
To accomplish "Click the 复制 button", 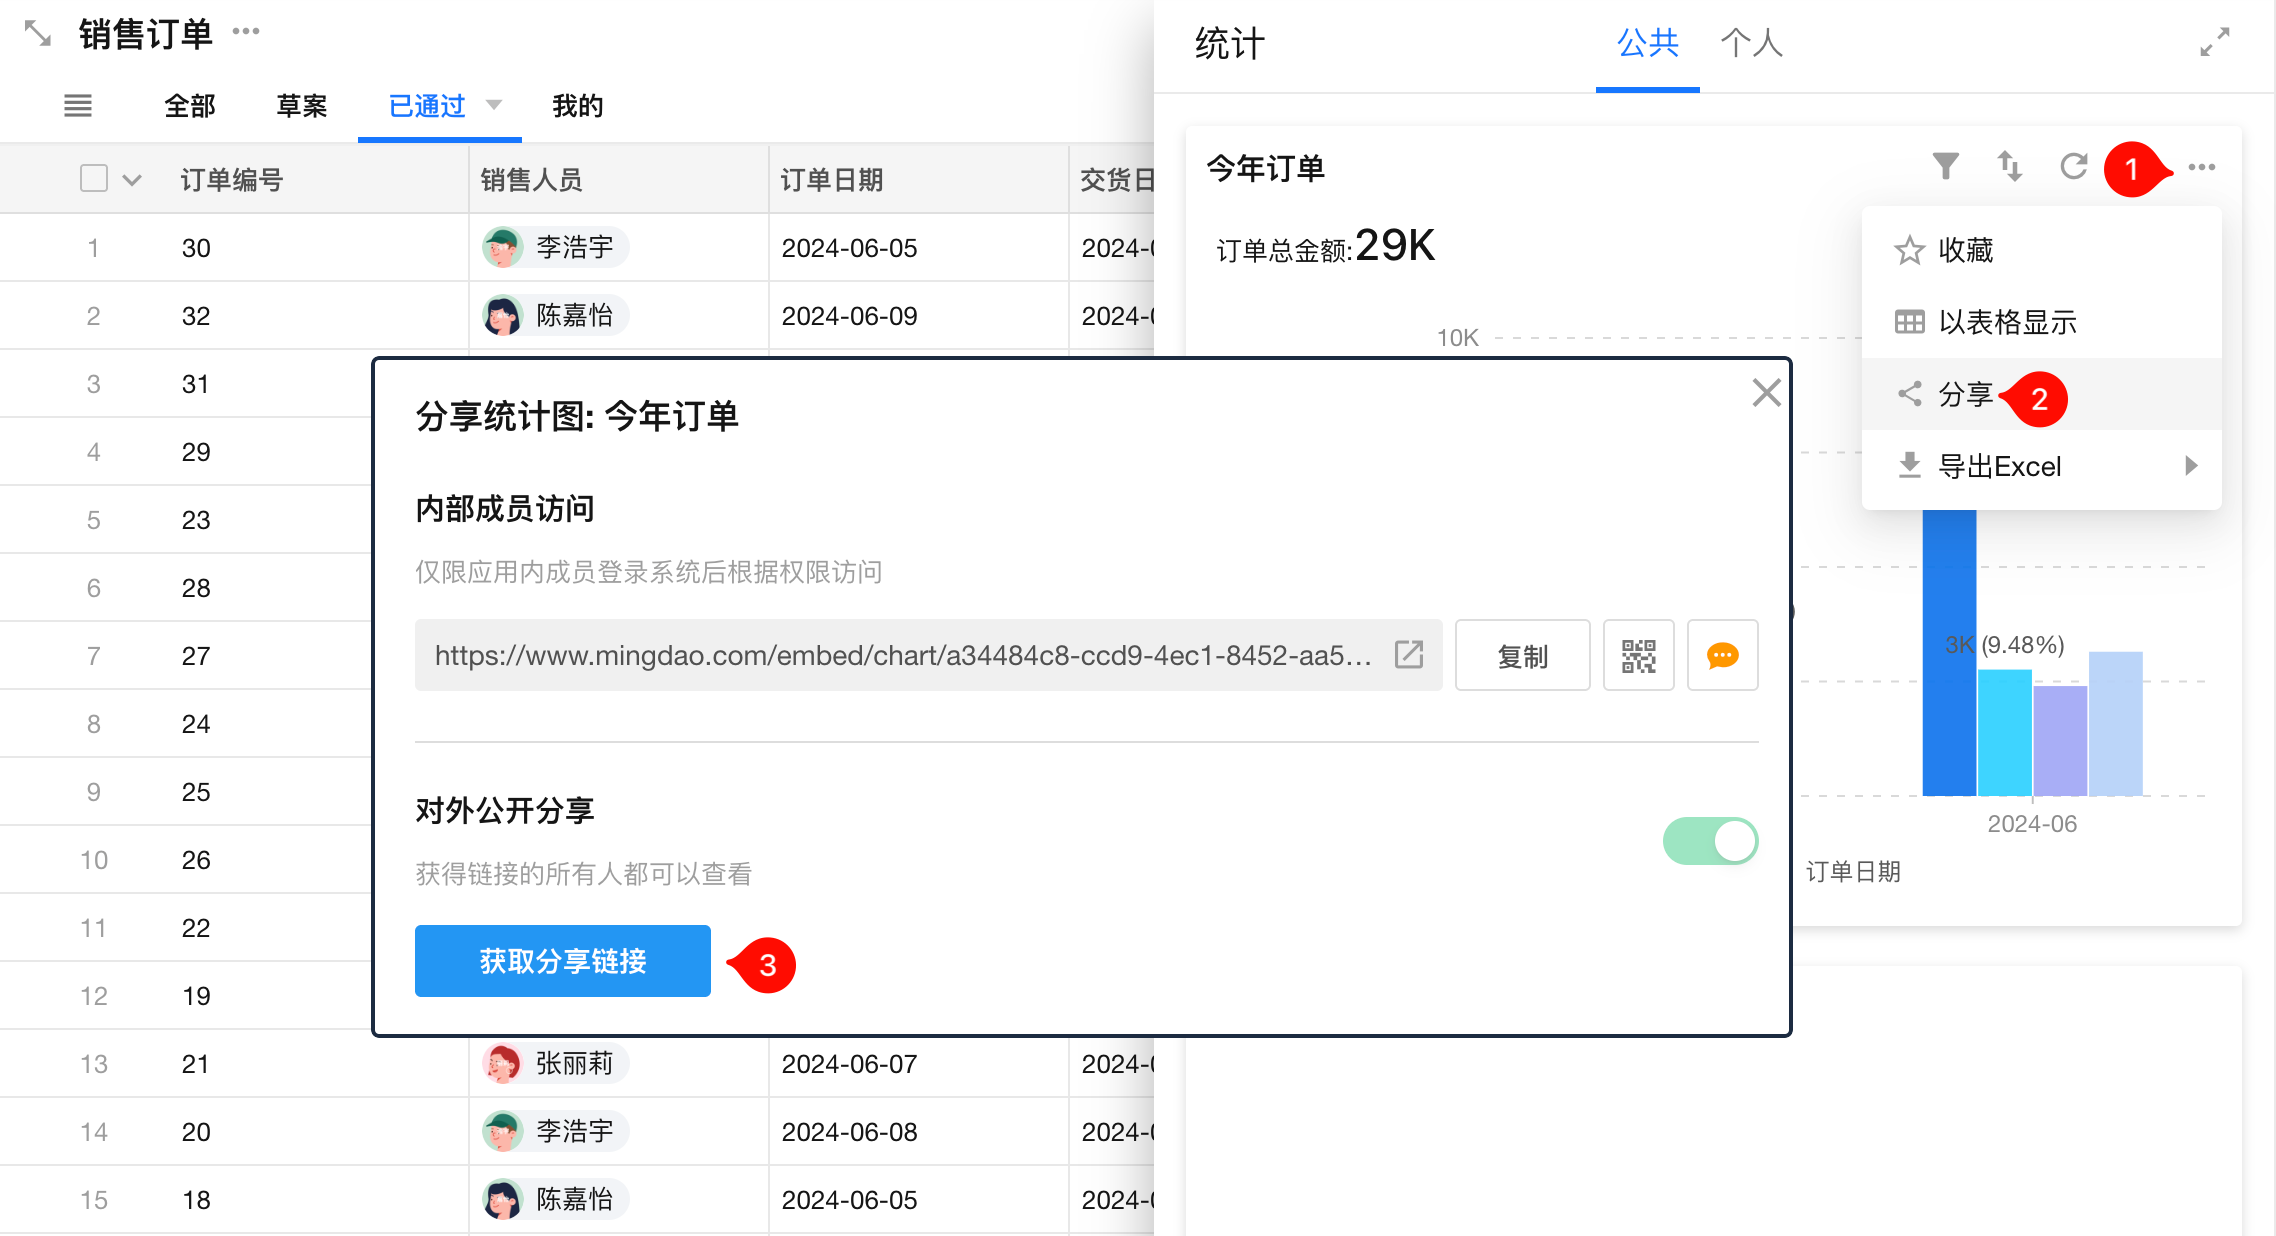I will coord(1522,656).
